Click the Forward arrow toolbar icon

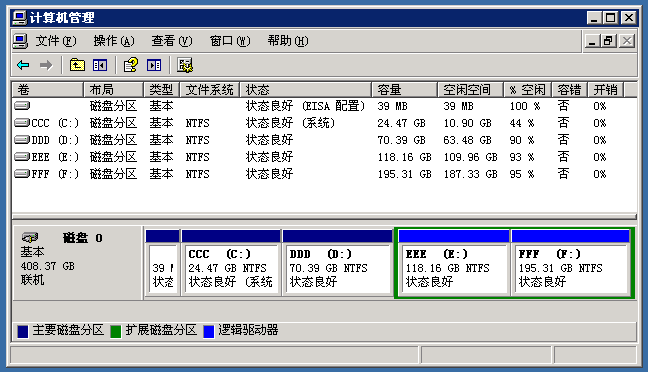(x=46, y=65)
